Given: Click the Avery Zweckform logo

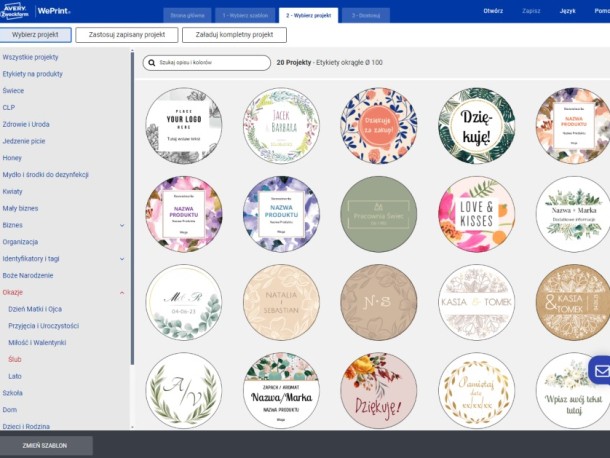Looking at the screenshot, I should tap(14, 11).
